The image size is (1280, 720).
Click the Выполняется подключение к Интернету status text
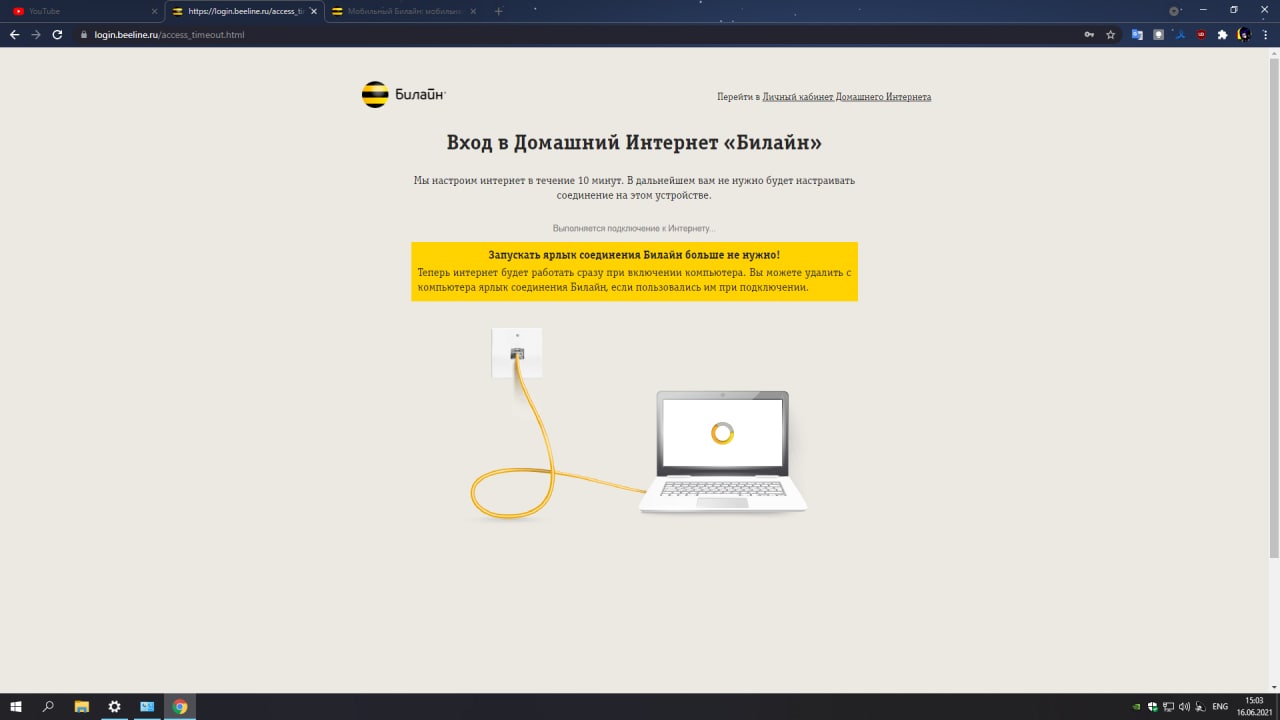[634, 229]
